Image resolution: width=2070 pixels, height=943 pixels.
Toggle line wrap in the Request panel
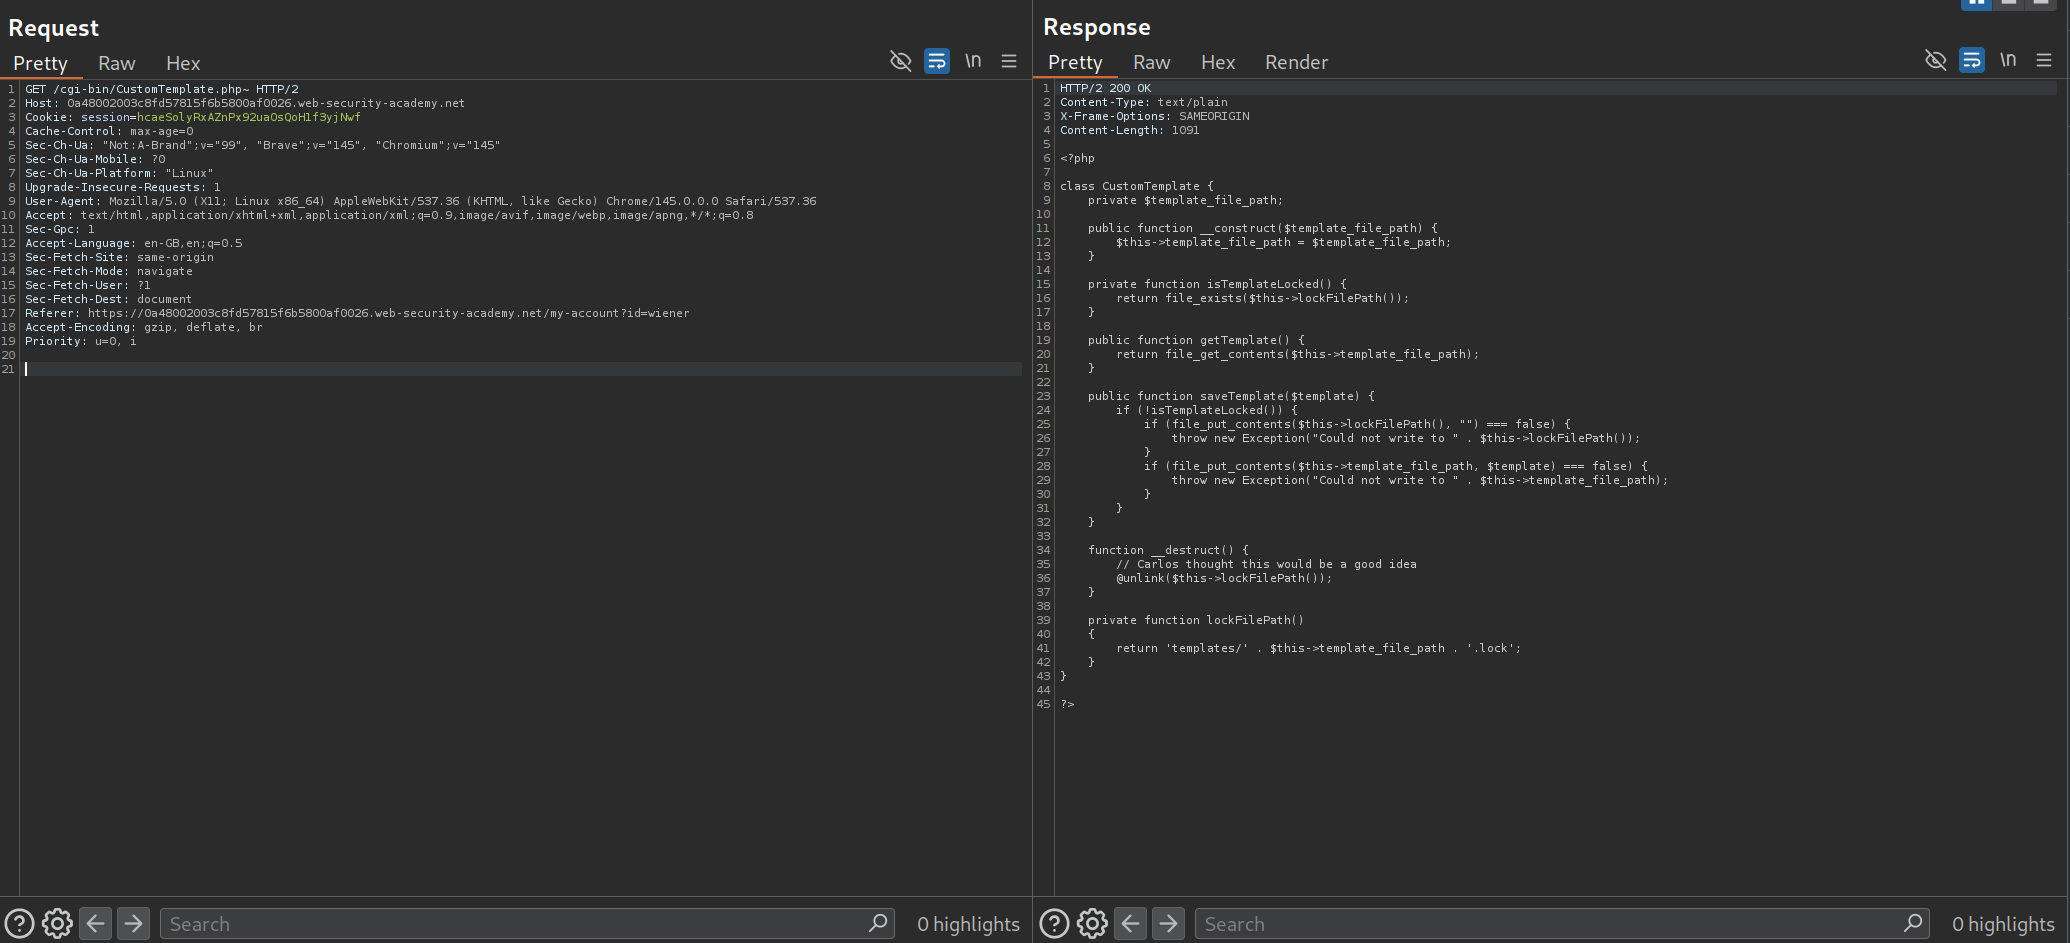[937, 61]
